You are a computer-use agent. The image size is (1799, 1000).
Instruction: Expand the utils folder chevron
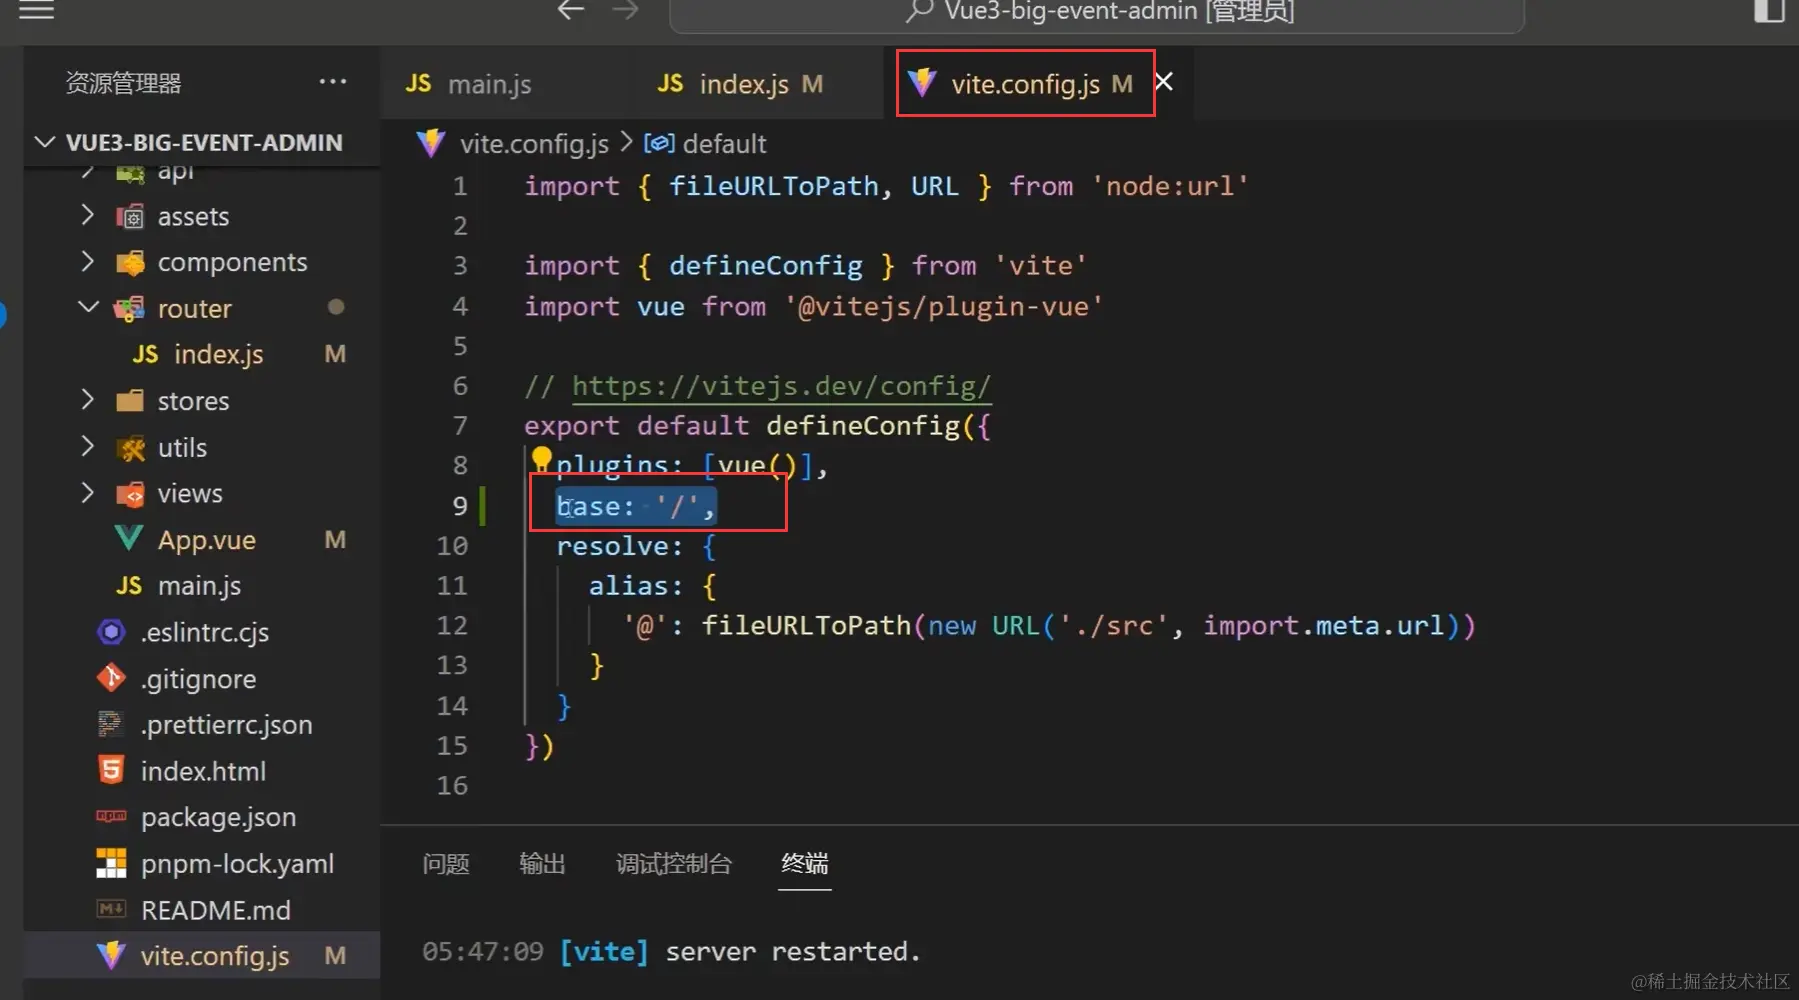(88, 447)
